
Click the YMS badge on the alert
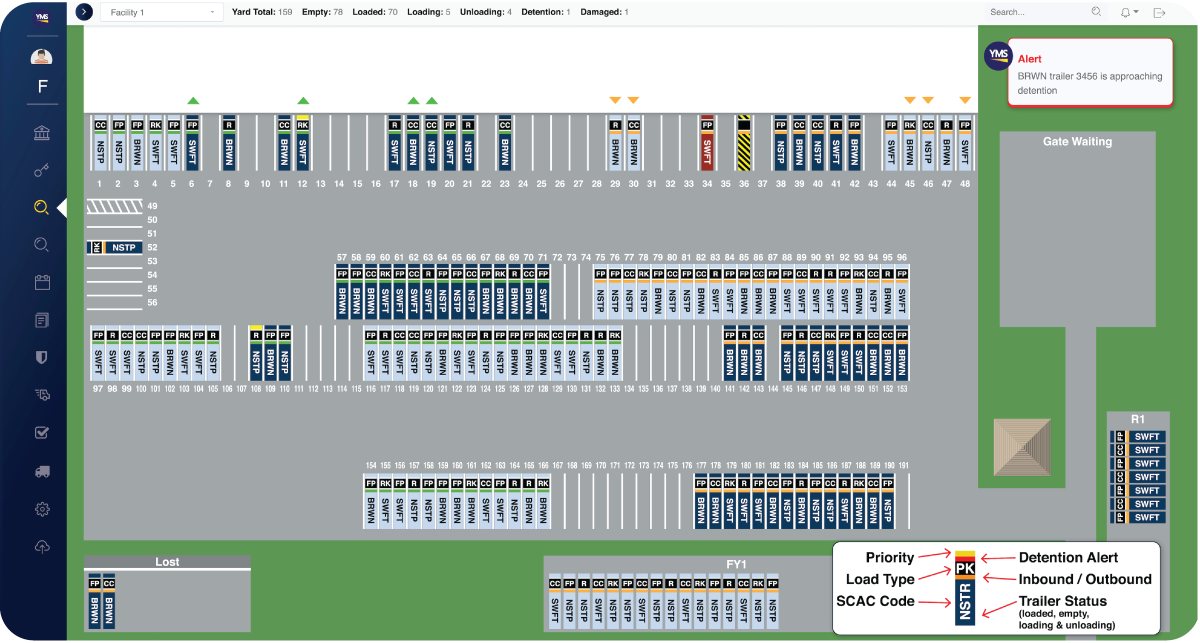(x=998, y=55)
